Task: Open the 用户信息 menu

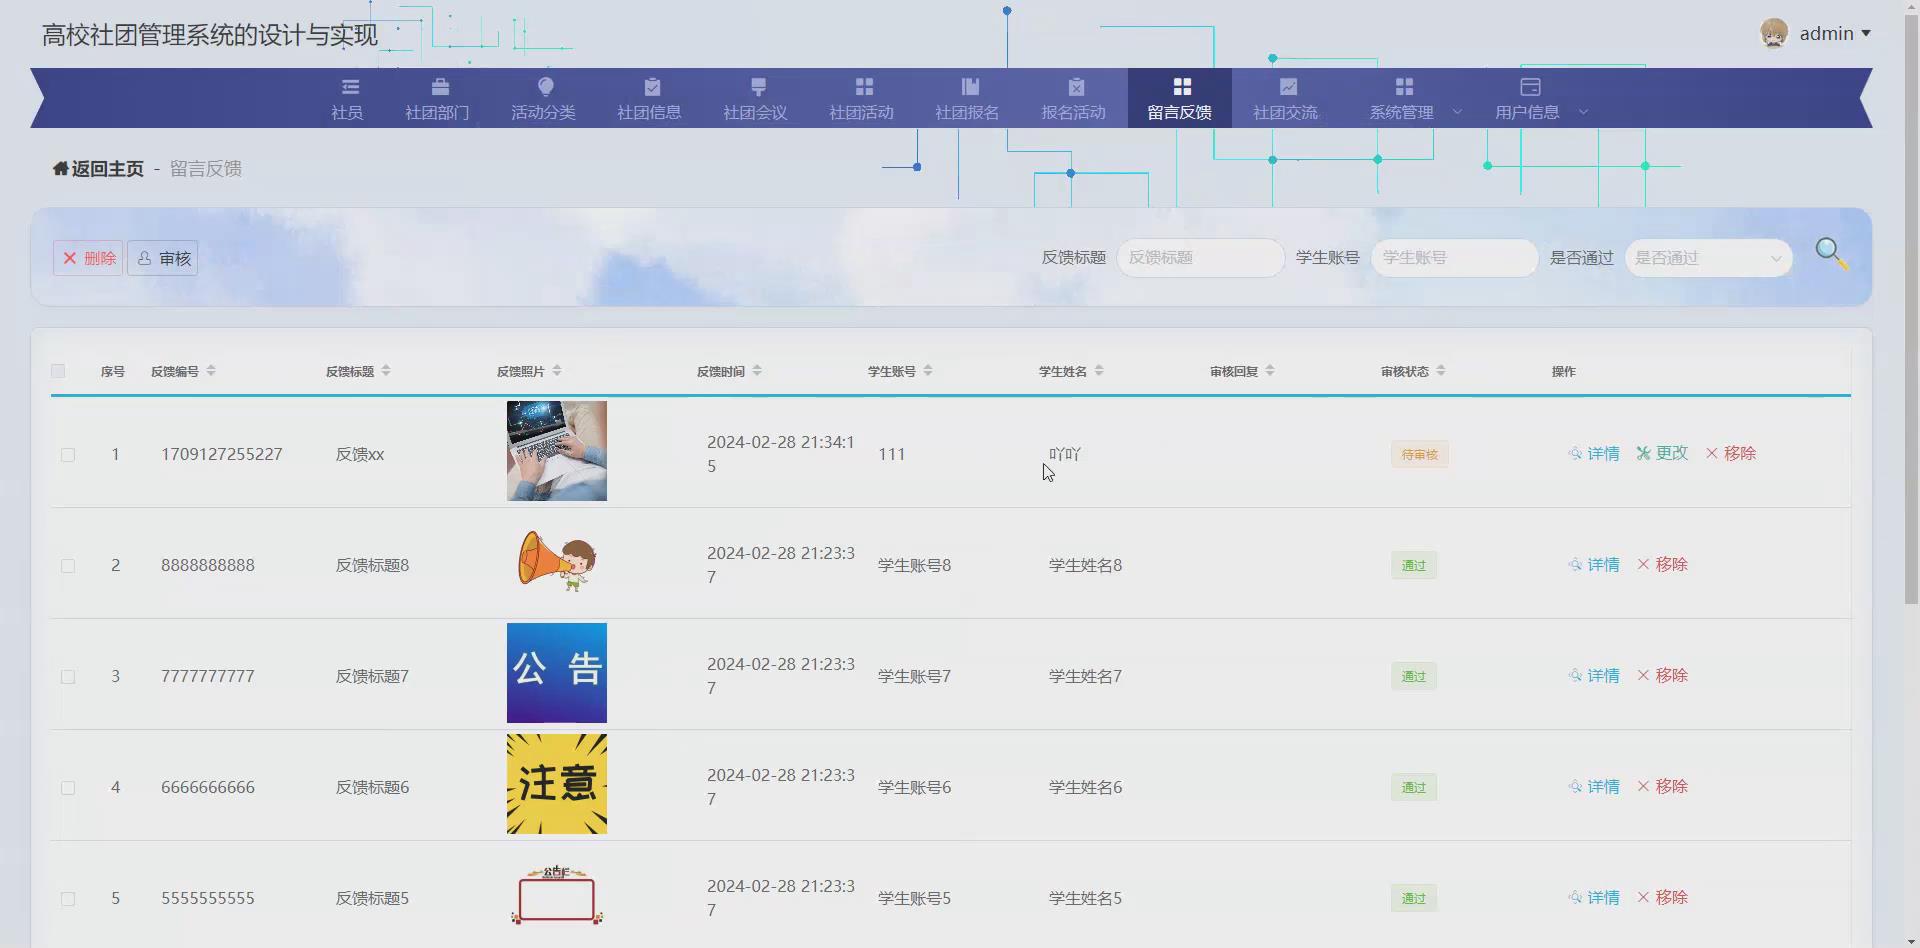Action: point(1528,99)
